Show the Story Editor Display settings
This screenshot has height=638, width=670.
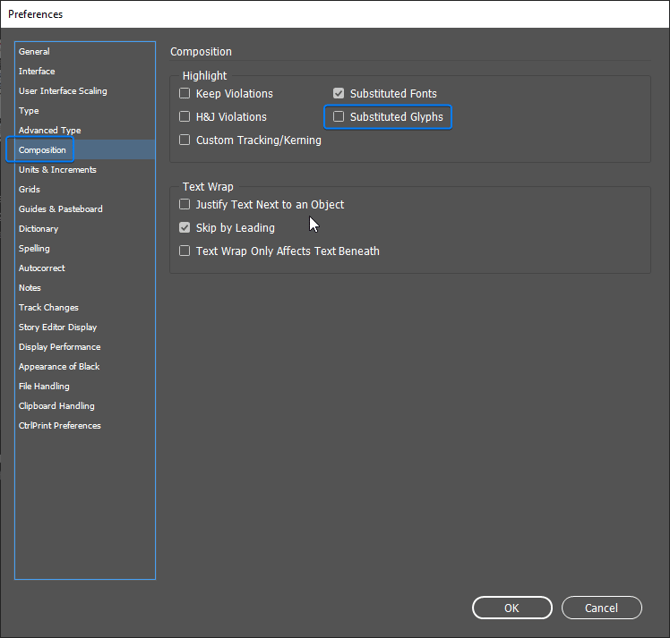click(57, 327)
